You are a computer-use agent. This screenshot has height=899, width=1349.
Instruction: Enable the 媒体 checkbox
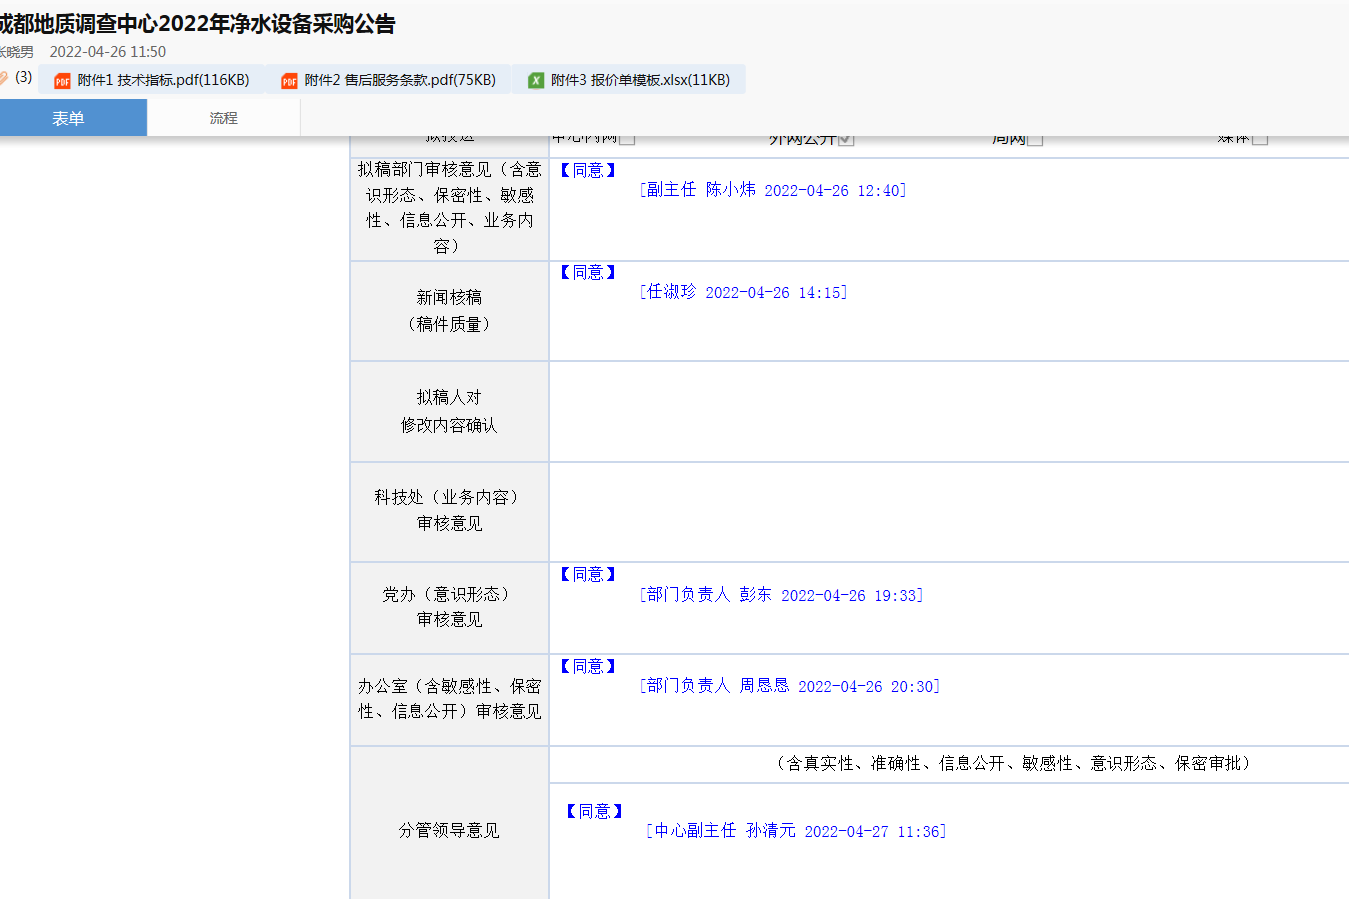[1260, 139]
